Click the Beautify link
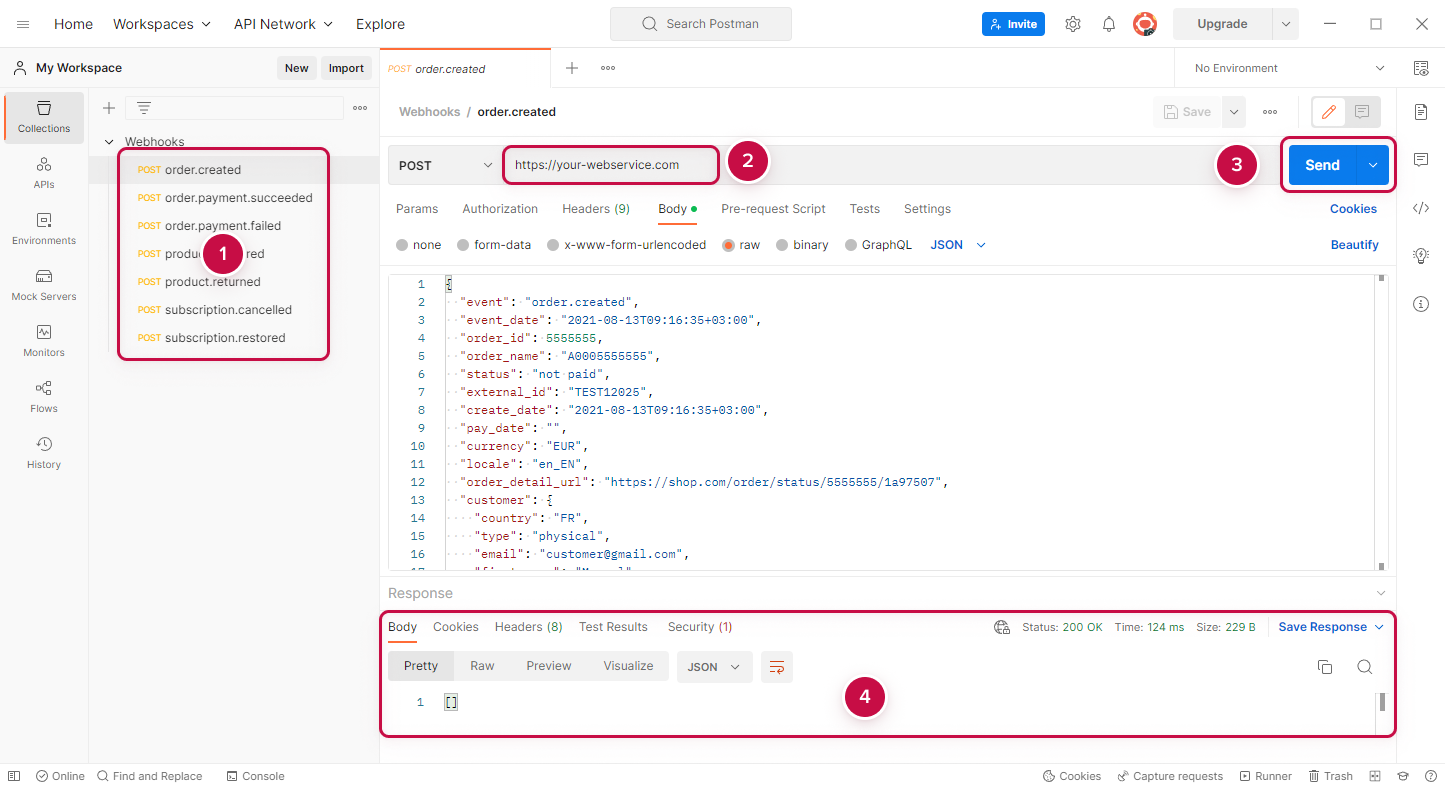 pyautogui.click(x=1354, y=245)
